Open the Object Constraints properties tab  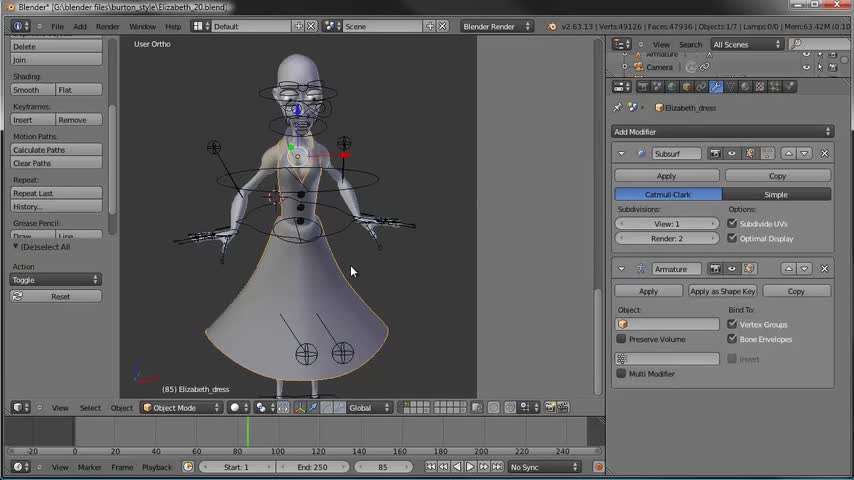(701, 88)
